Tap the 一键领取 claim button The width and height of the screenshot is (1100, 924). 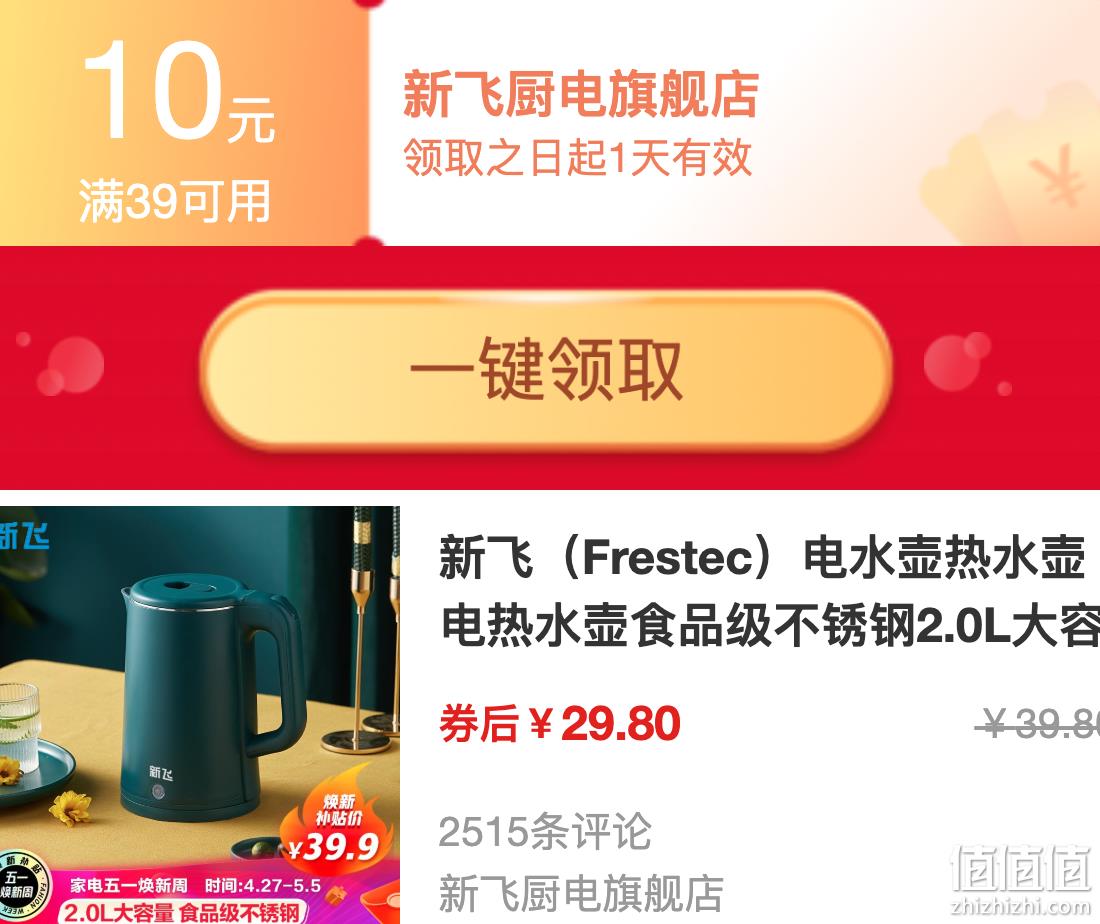coord(546,370)
